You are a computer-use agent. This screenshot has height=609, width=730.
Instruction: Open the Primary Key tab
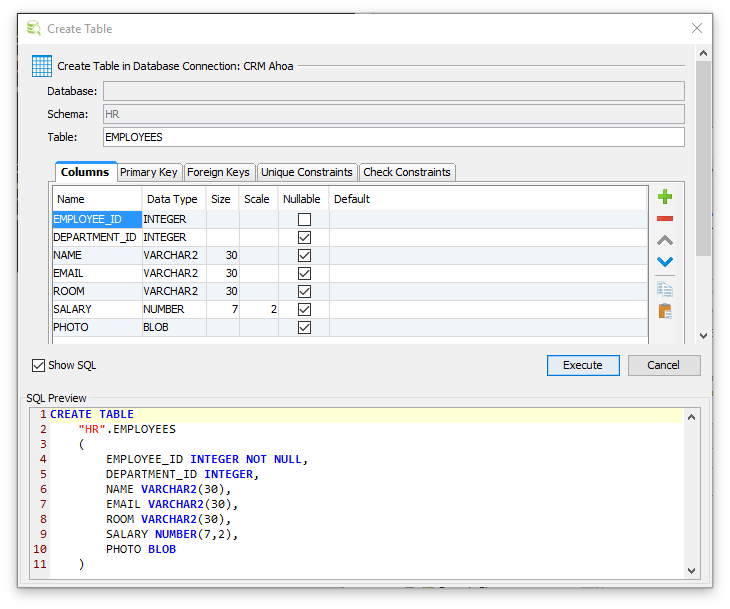point(149,172)
